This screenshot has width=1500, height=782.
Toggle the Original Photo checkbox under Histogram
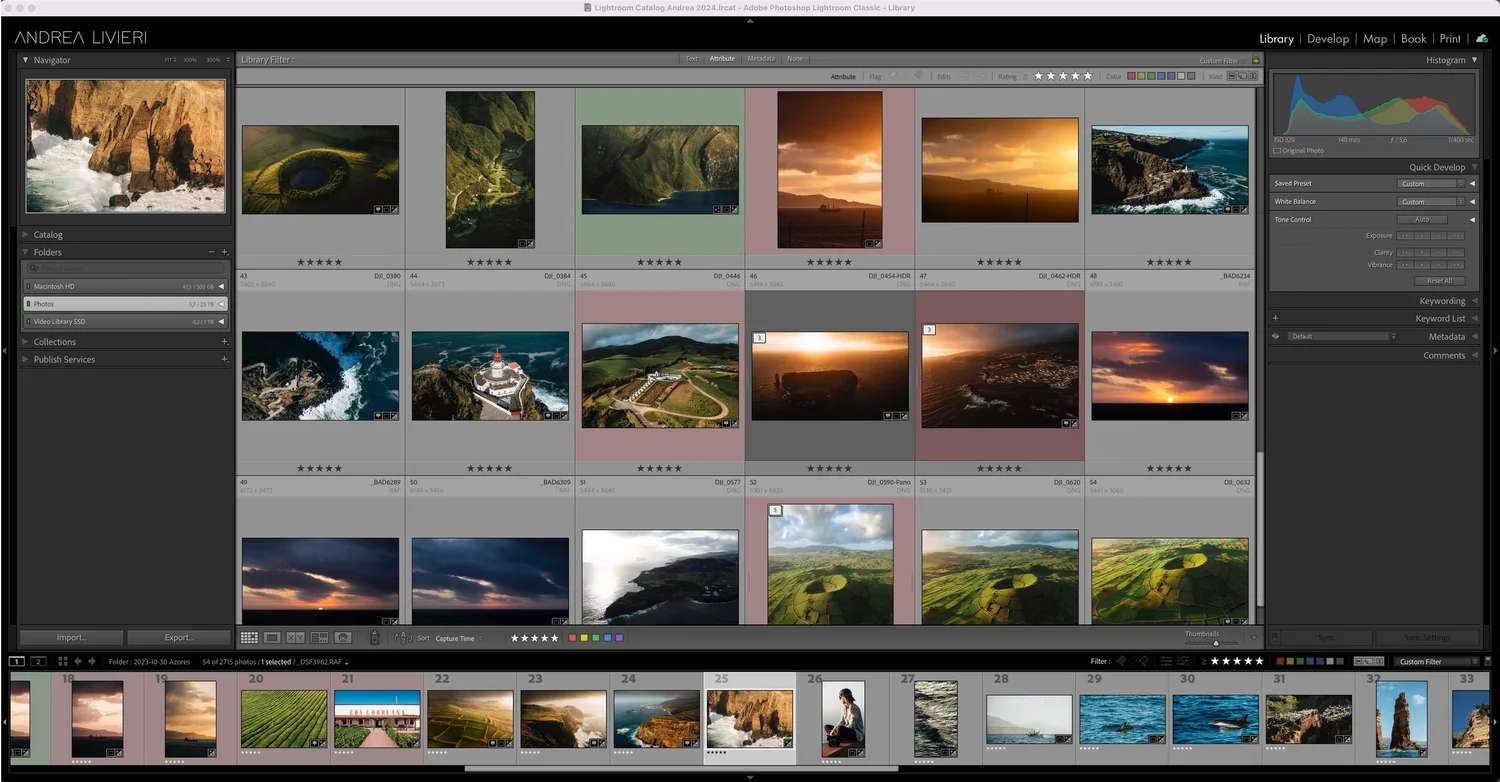pos(1276,150)
